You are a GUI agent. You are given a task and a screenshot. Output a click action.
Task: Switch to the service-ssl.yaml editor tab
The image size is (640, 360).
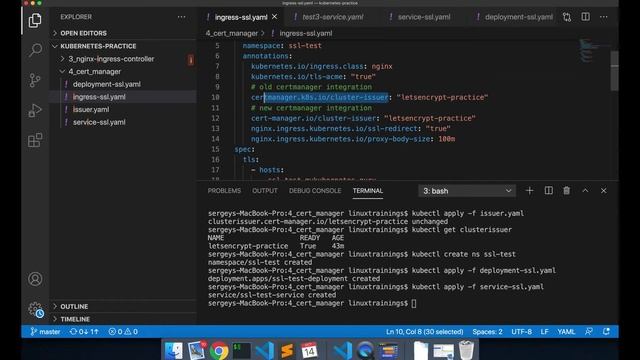(424, 17)
